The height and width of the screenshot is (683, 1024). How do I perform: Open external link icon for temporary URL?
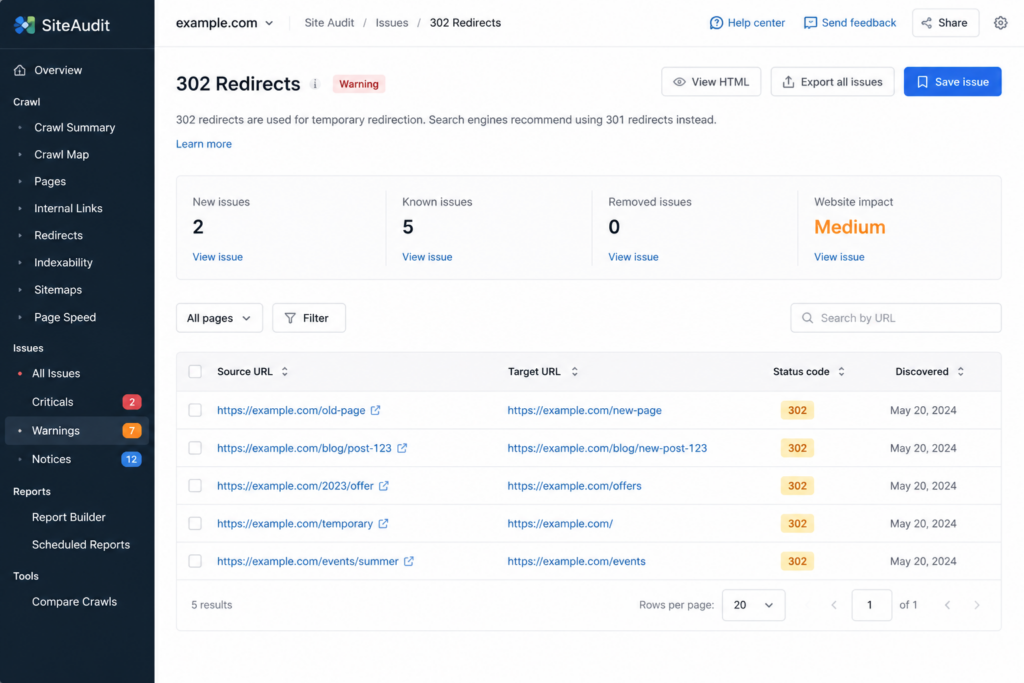pyautogui.click(x=383, y=524)
